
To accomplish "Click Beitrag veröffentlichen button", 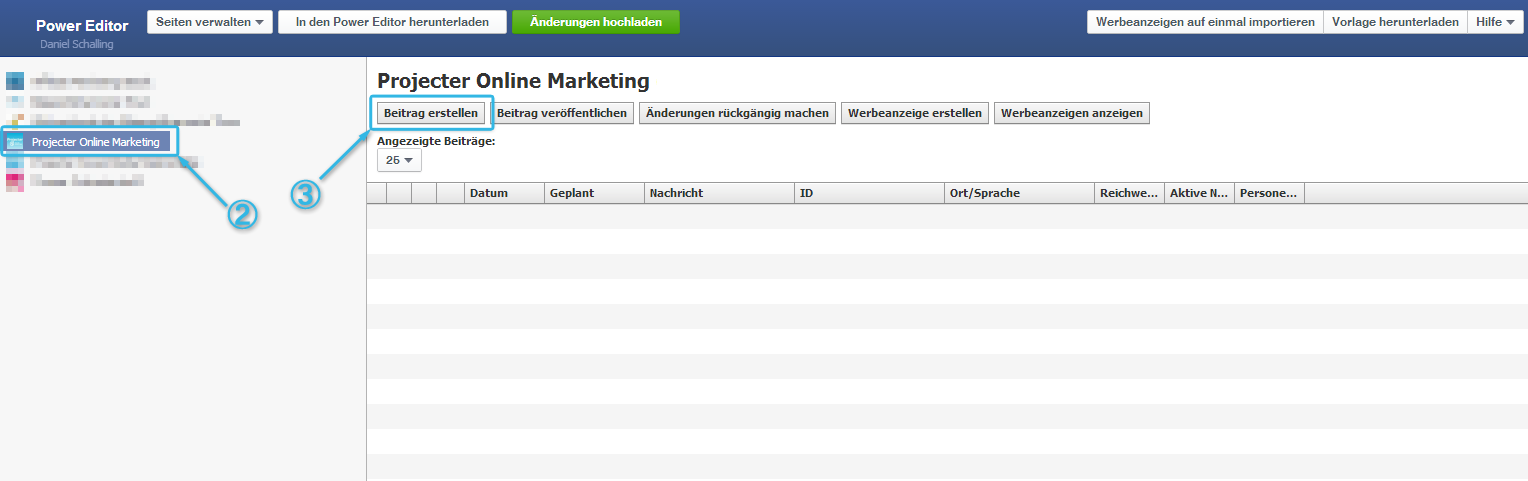I will pos(562,113).
